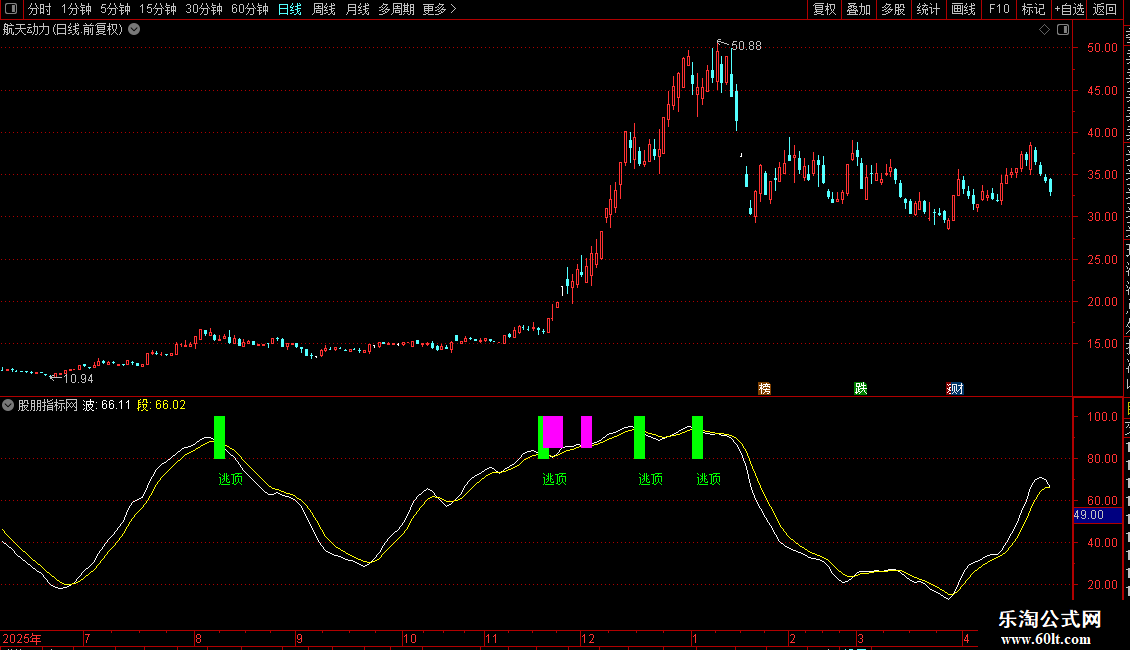Click month 9 on the time axis
1130x650 pixels.
pyautogui.click(x=299, y=638)
